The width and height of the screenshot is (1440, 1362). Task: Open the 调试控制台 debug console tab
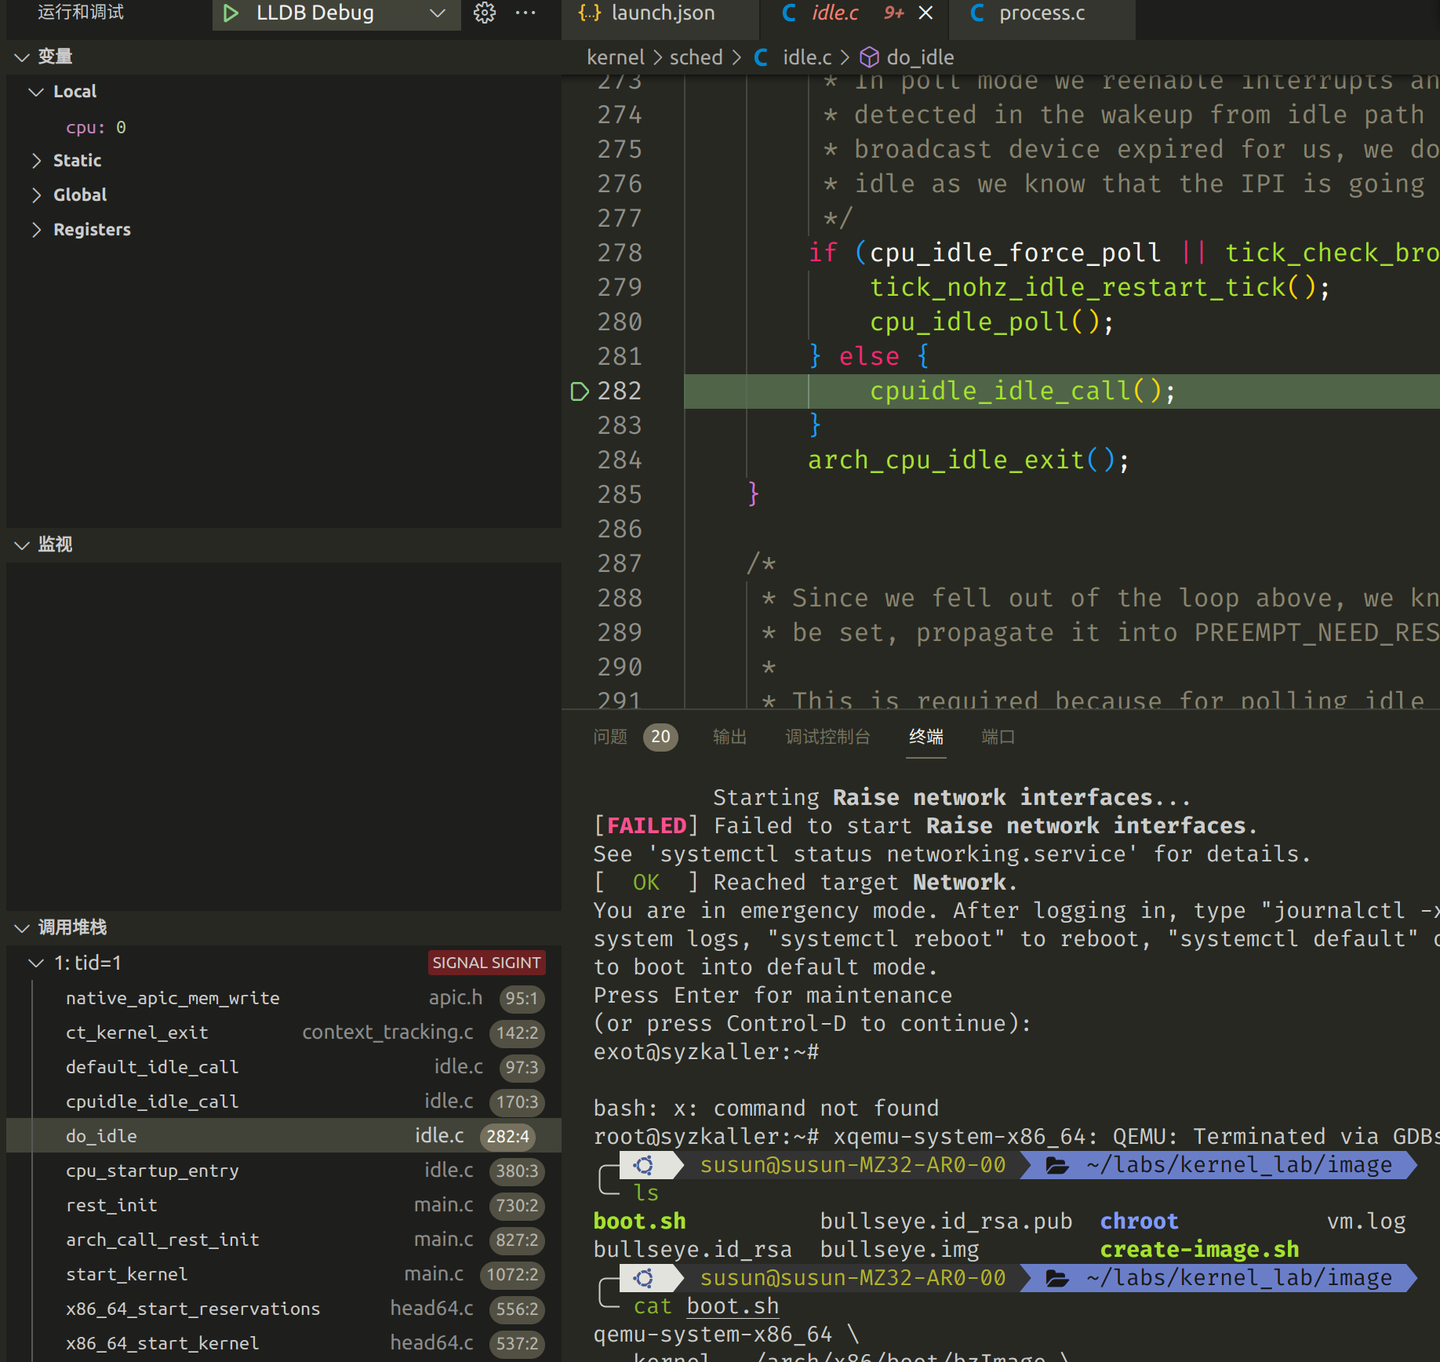point(827,737)
